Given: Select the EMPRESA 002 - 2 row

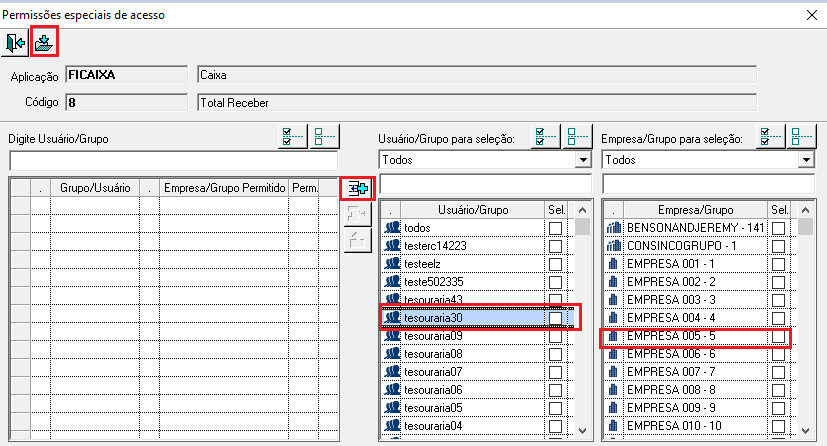Looking at the screenshot, I should pos(700,282).
